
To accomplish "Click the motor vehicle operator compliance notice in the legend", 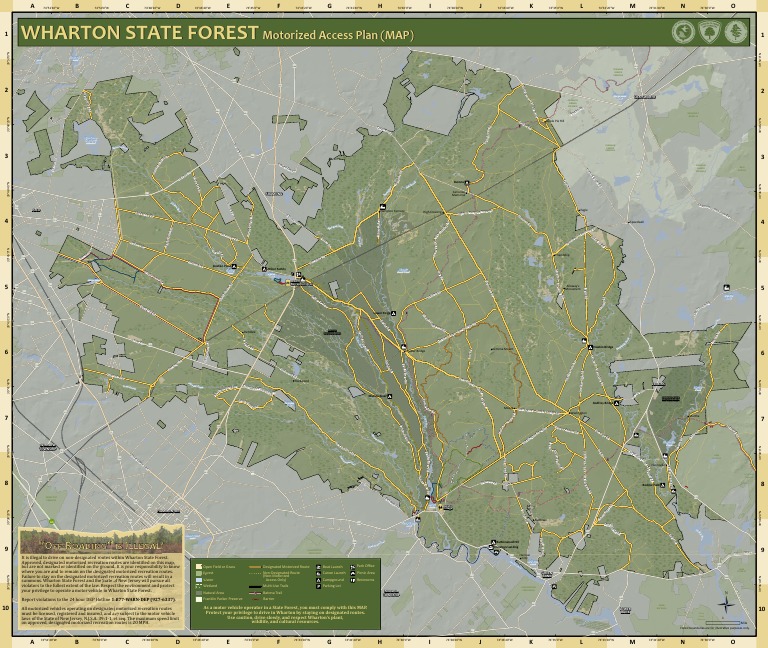I will coord(285,614).
